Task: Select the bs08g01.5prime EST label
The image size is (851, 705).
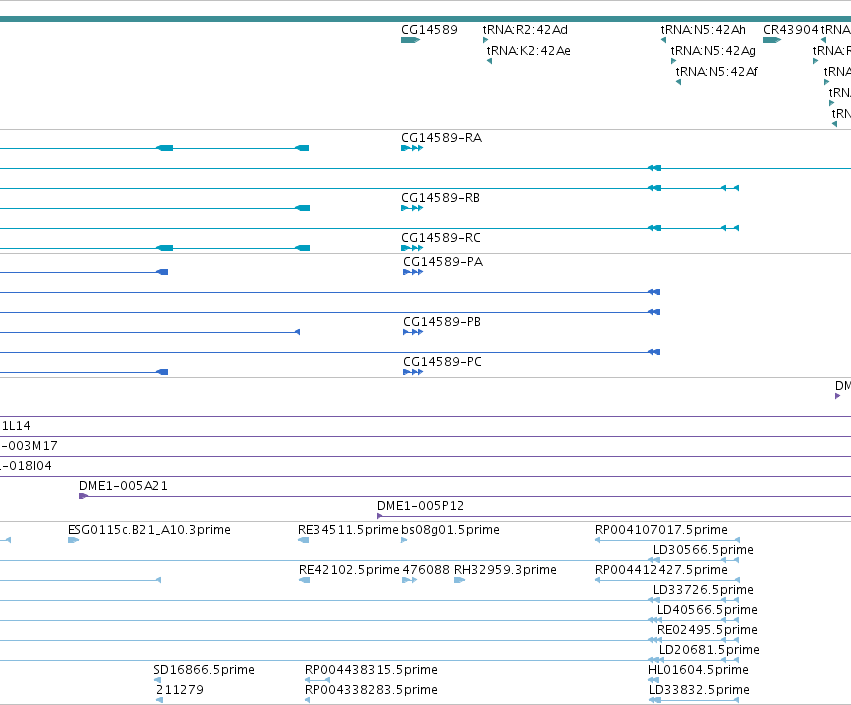Action: click(x=450, y=530)
